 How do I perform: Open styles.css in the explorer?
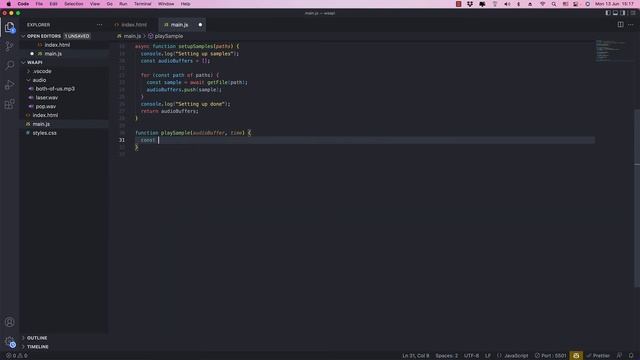(x=44, y=133)
